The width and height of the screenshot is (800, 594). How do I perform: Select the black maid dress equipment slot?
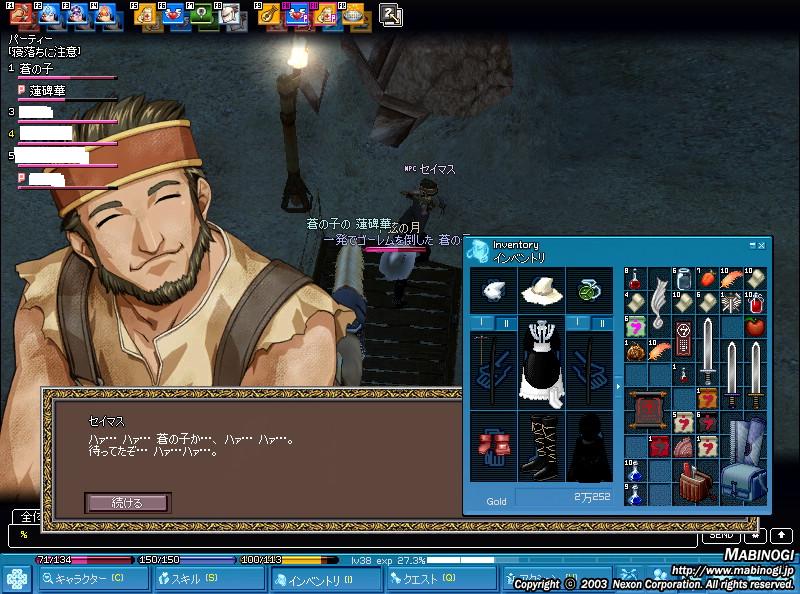coord(541,363)
